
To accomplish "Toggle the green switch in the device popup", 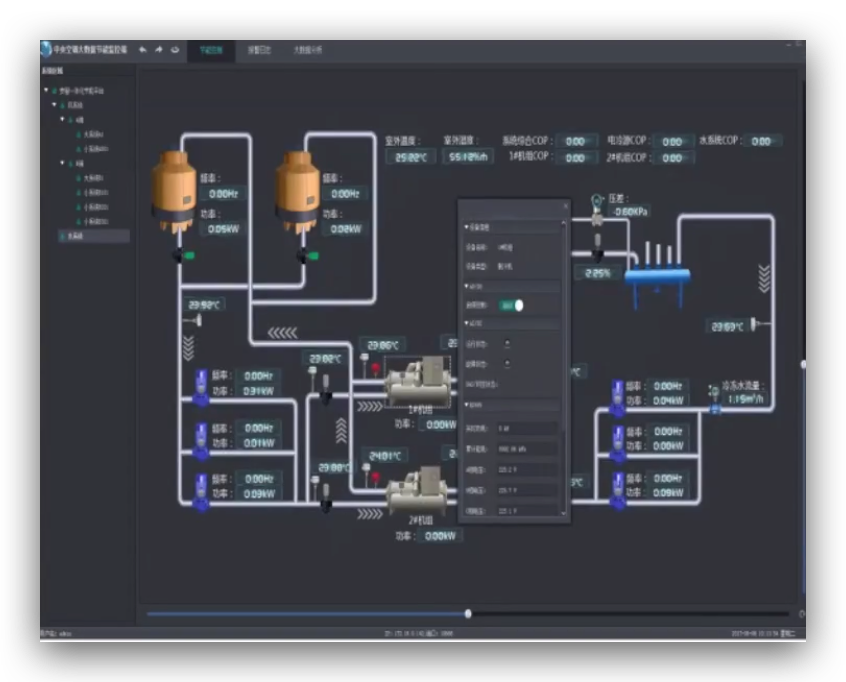I will 512,305.
